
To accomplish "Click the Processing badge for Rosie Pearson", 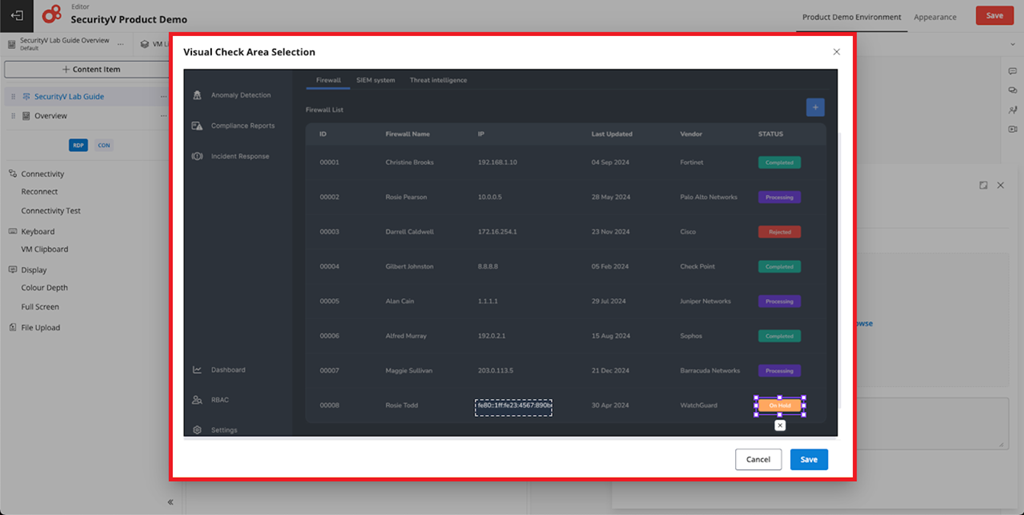I will 779,197.
